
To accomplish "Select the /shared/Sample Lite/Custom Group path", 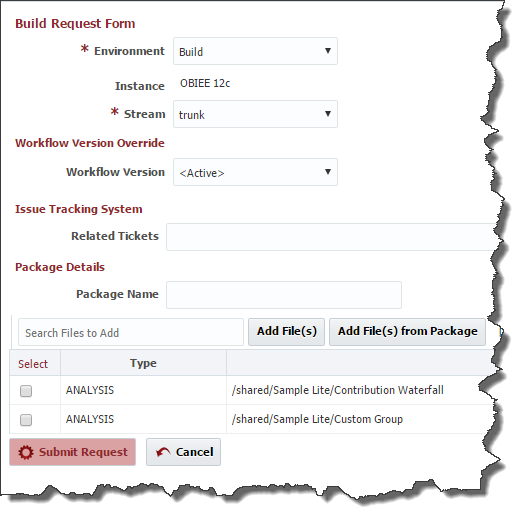I will tap(317, 419).
